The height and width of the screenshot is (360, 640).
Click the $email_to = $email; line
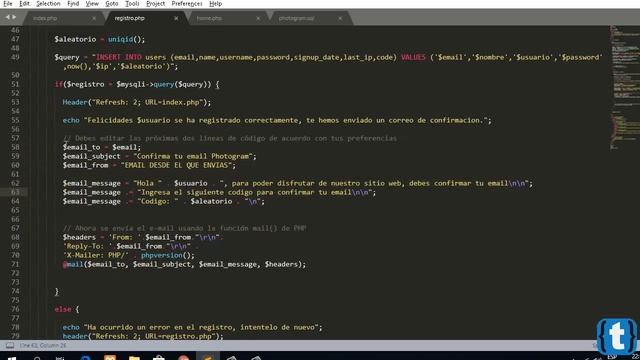coord(102,147)
